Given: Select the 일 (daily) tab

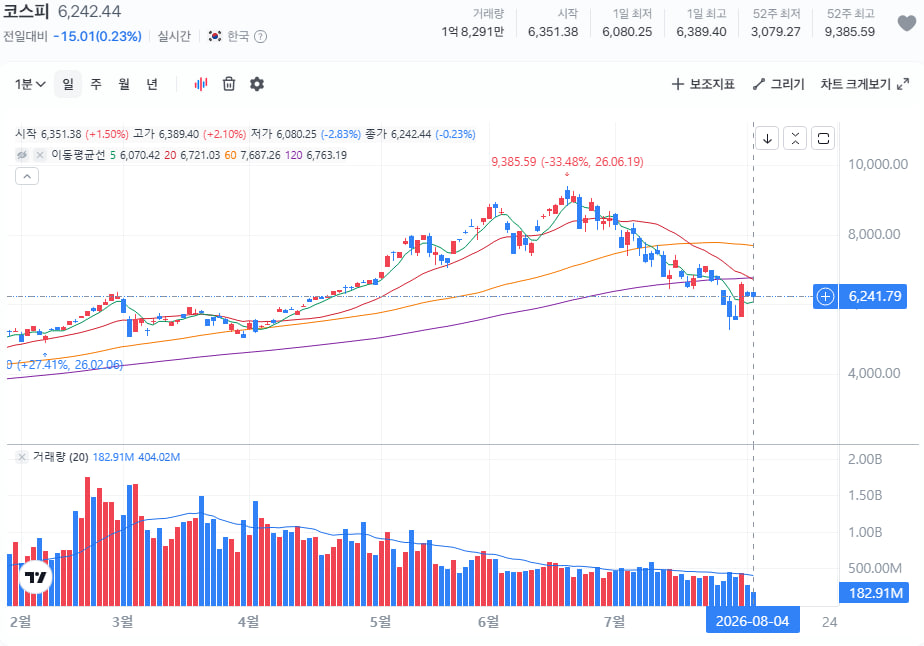Looking at the screenshot, I should [x=68, y=84].
